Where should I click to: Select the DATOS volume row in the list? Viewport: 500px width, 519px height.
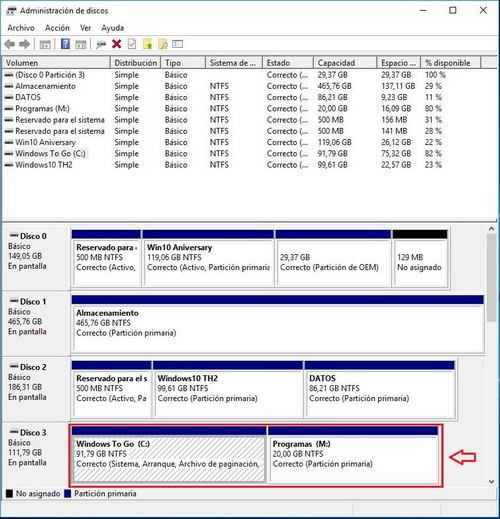242,97
